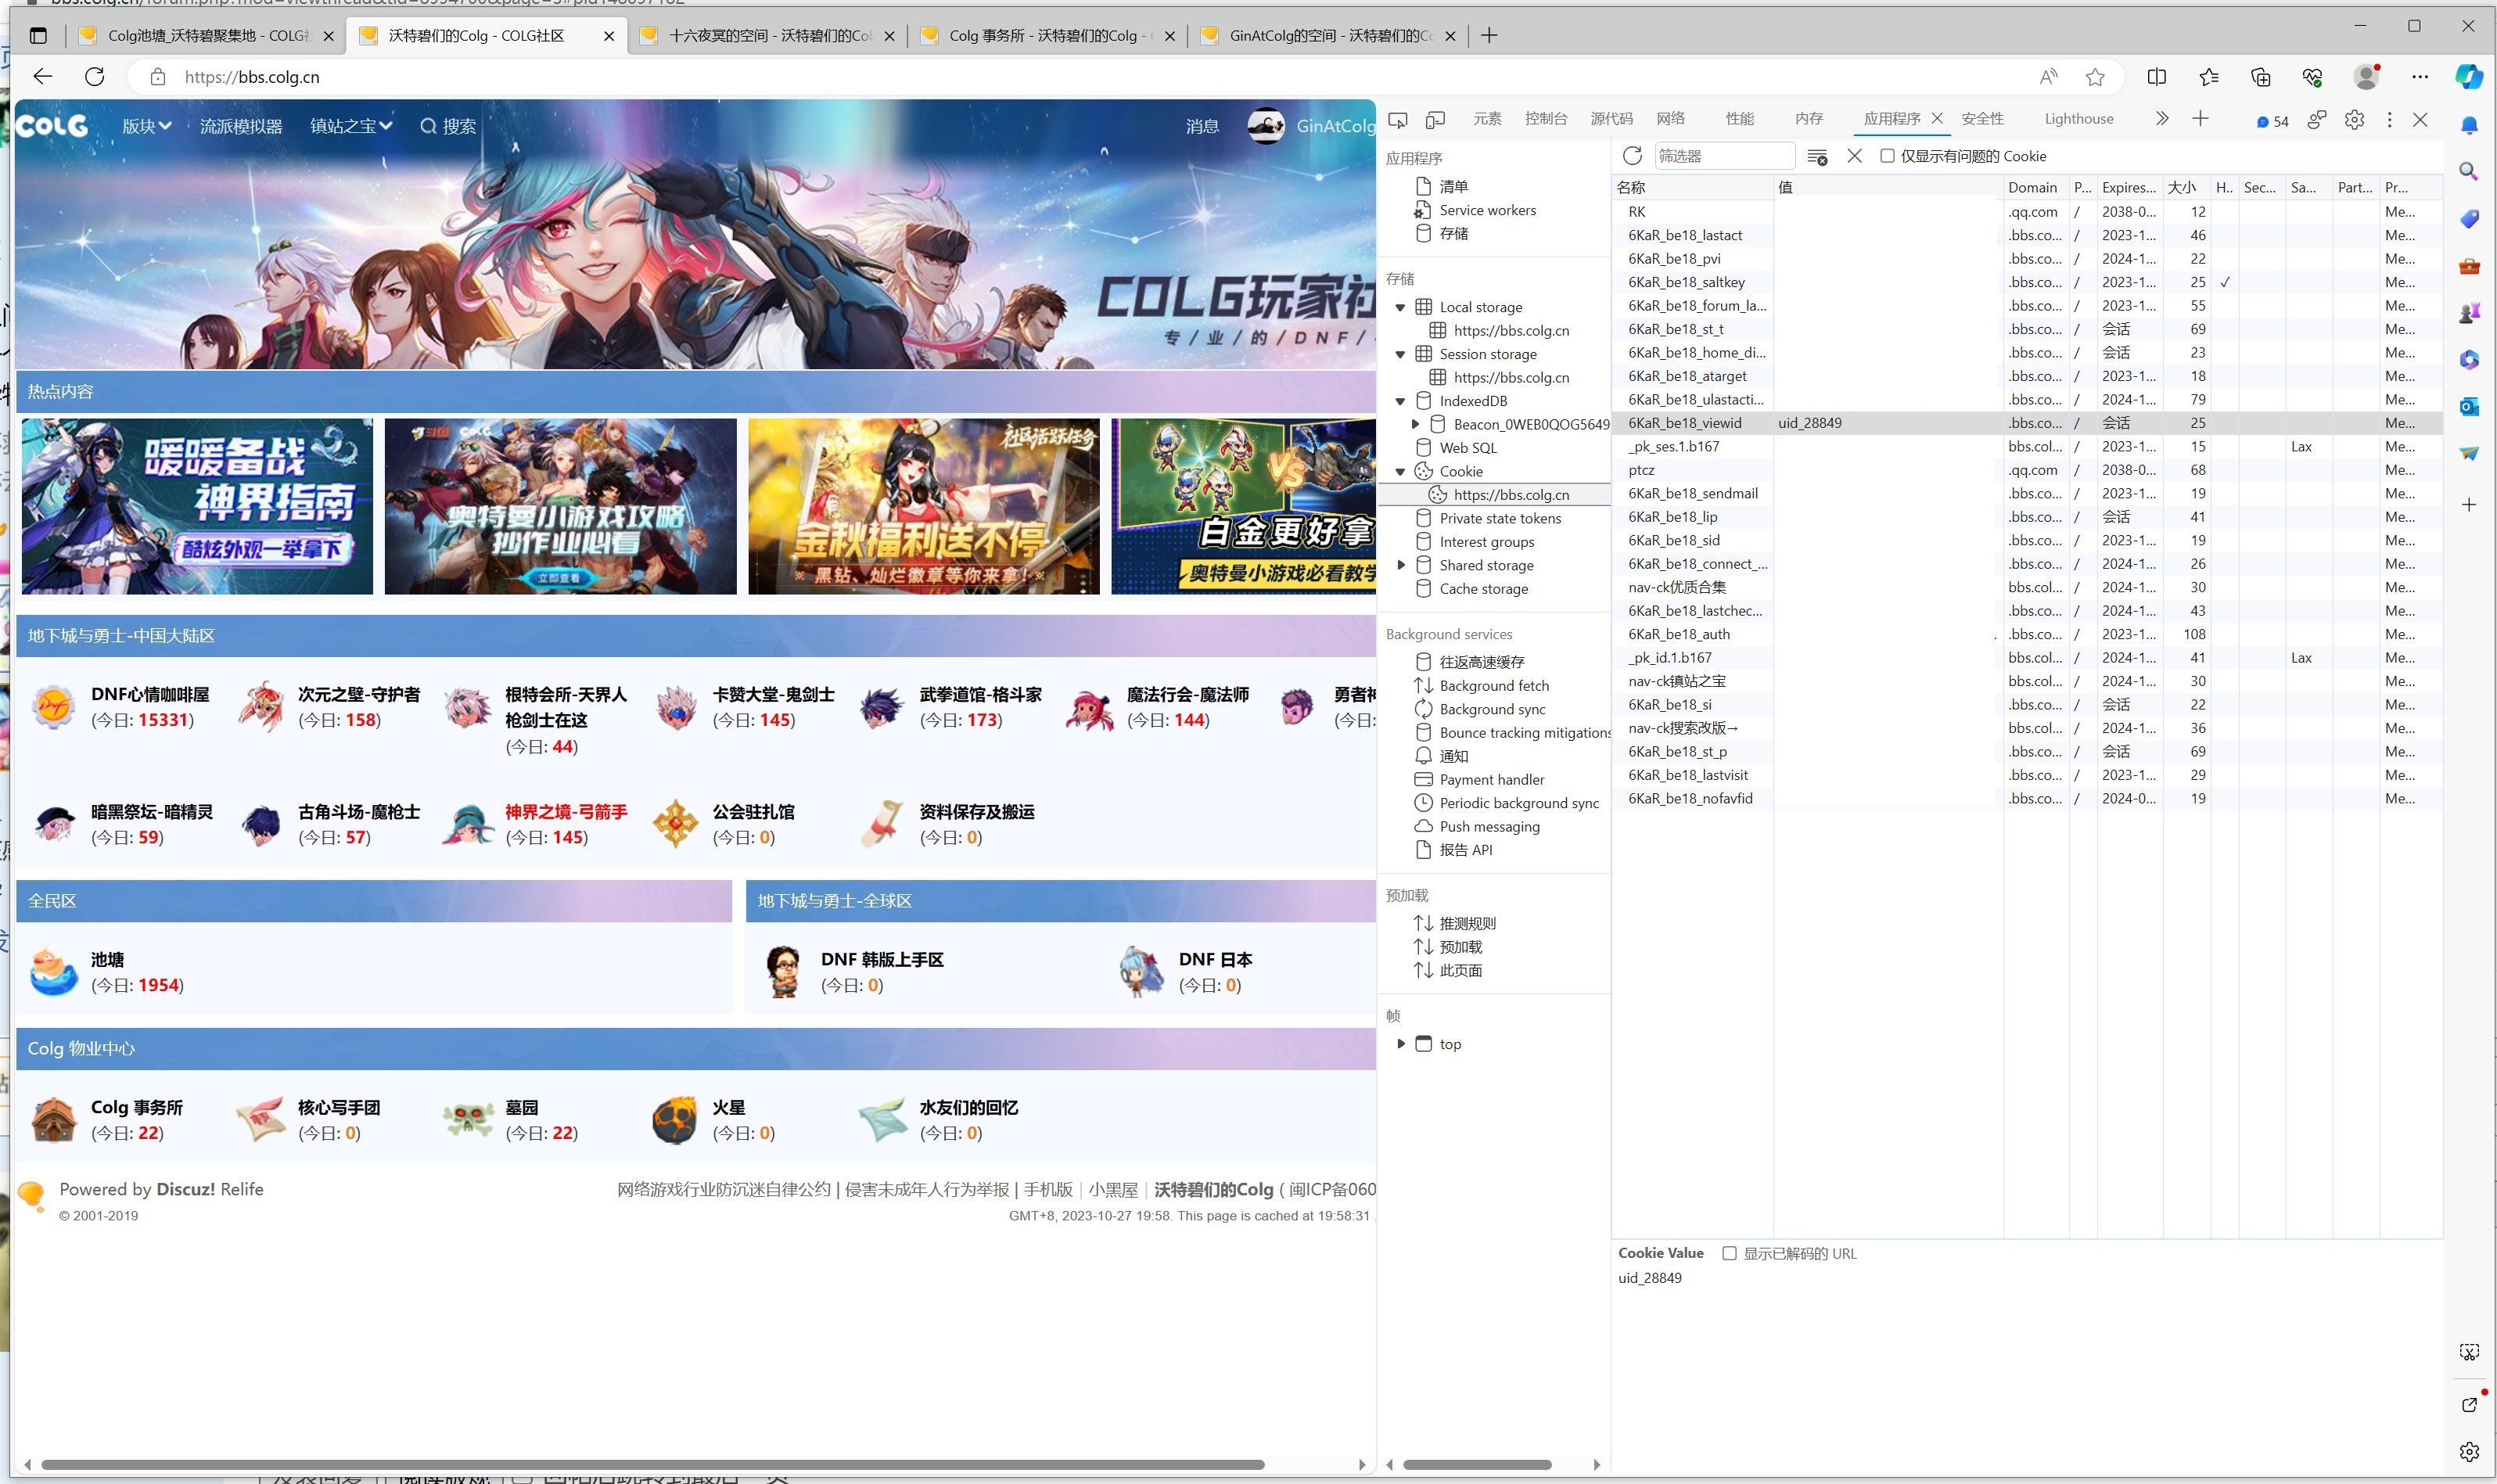Reload the page in the browser toolbar
The height and width of the screenshot is (1484, 2497).
click(x=95, y=77)
